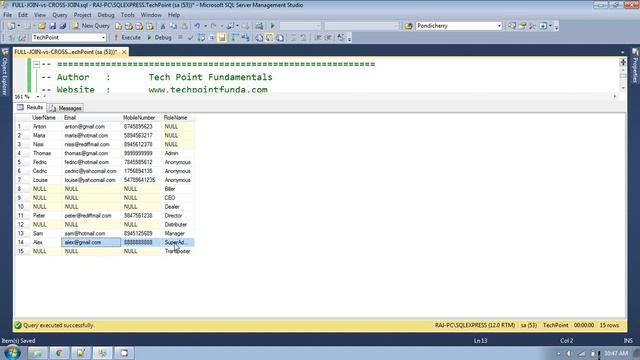Click the Toolbox wrench icon
Image resolution: width=640 pixels, height=360 pixels.
click(532, 26)
